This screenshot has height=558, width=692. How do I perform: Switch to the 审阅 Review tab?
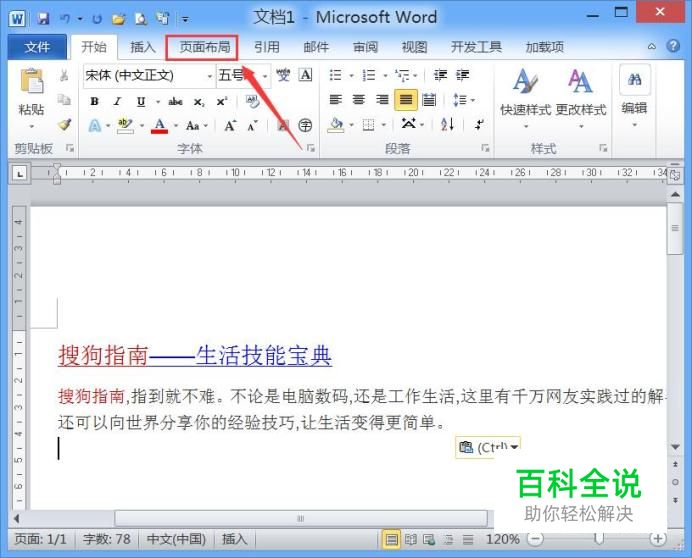coord(365,47)
